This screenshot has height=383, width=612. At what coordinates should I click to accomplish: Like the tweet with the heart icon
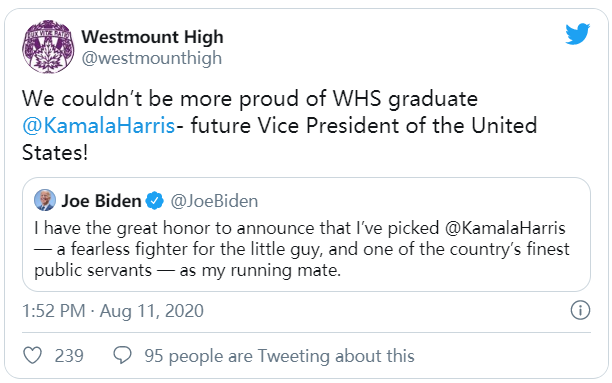32,355
